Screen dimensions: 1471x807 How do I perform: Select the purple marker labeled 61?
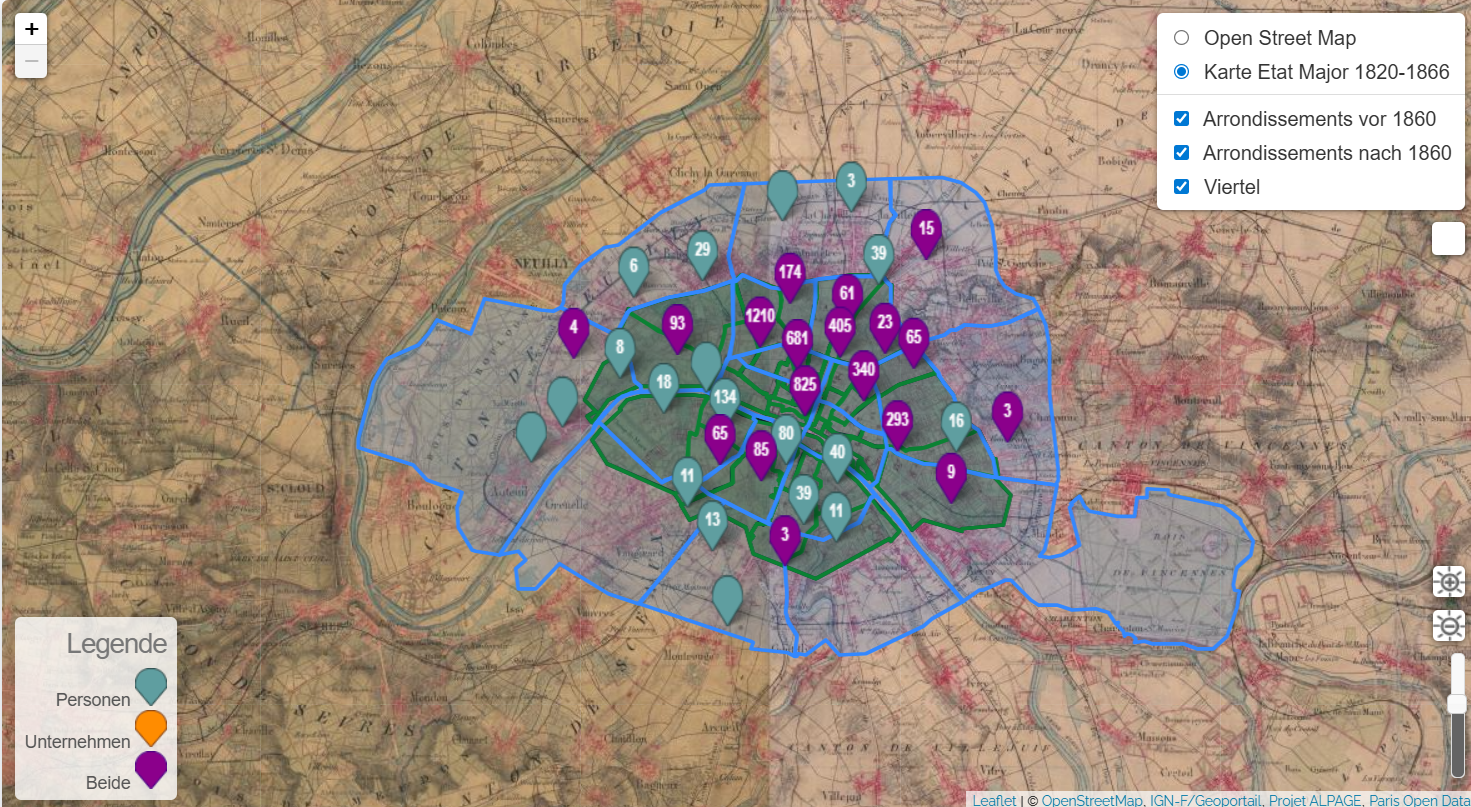tap(848, 298)
